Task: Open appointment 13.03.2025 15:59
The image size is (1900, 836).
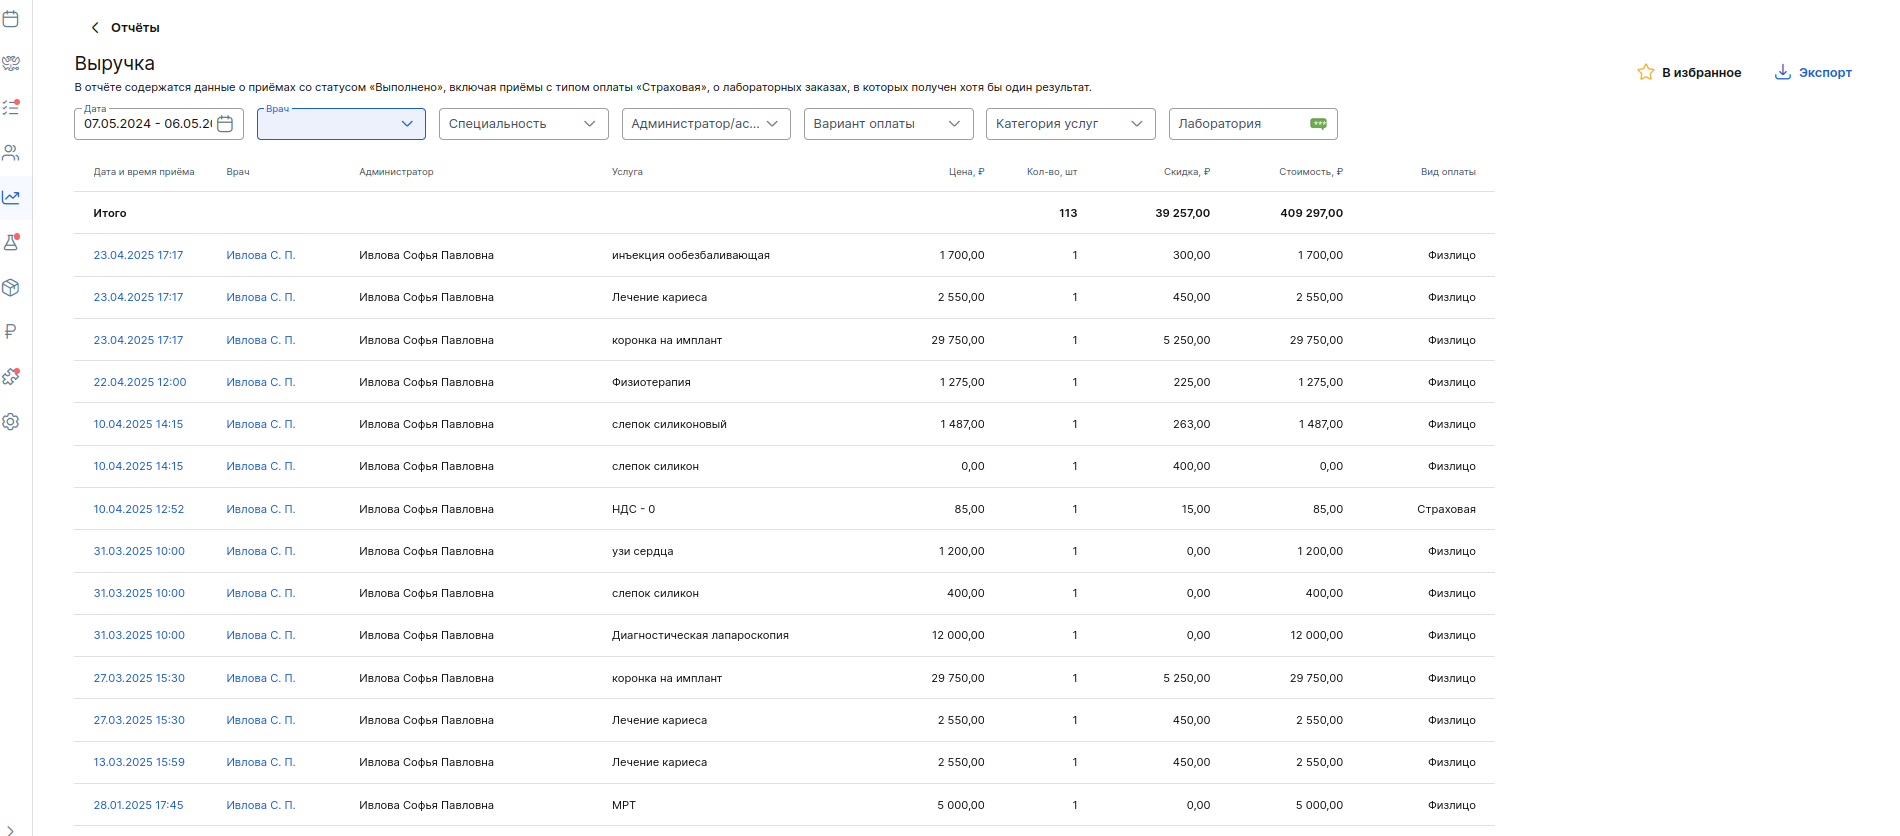Action: [x=139, y=762]
